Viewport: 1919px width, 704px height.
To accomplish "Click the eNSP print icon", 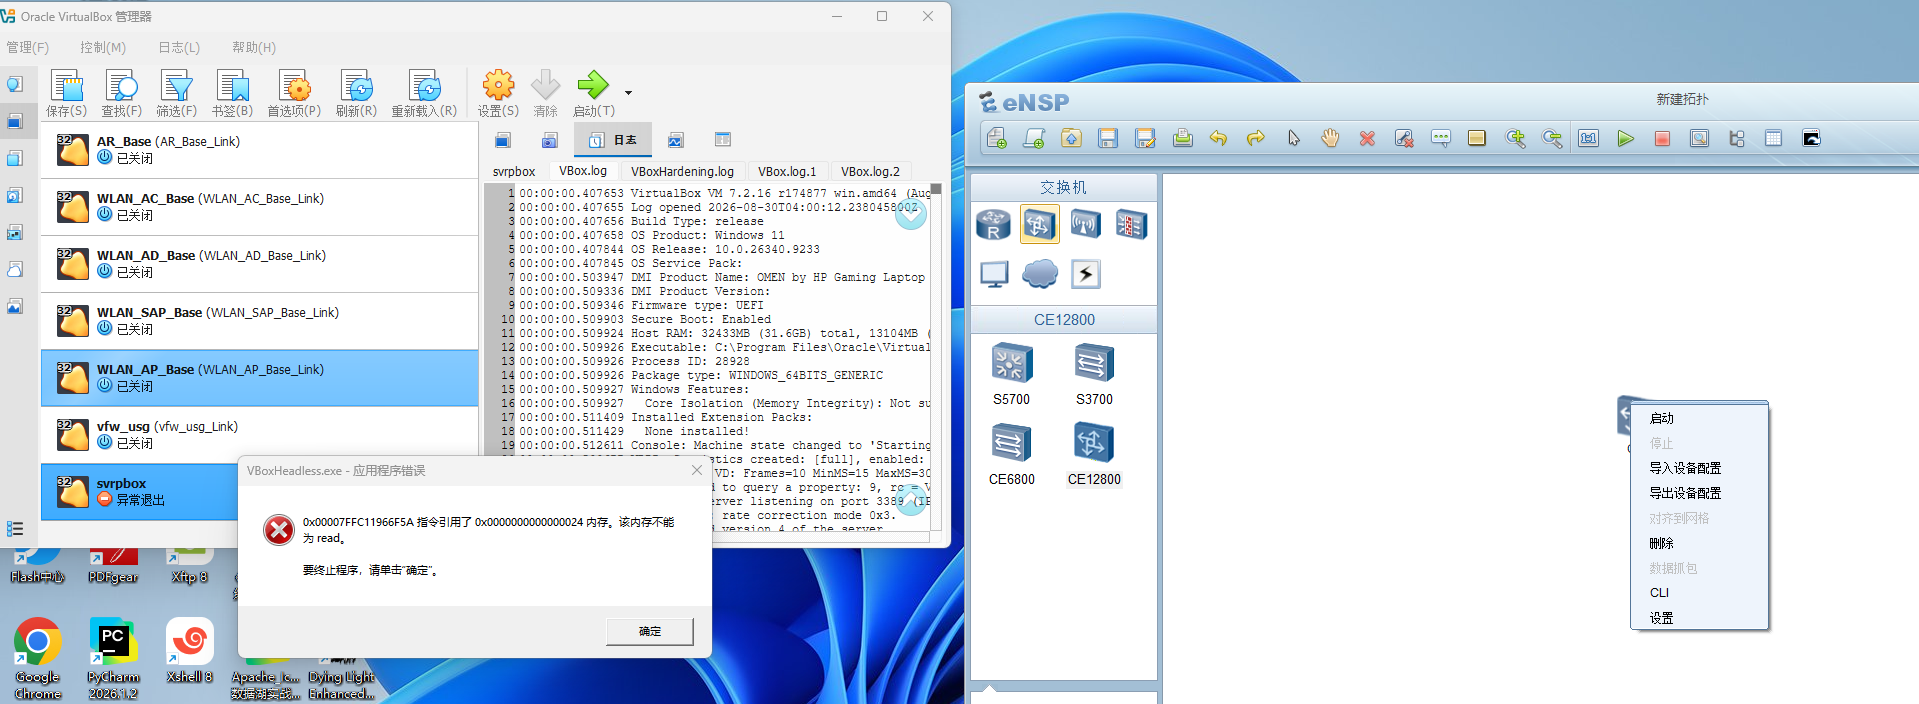I will [1182, 138].
